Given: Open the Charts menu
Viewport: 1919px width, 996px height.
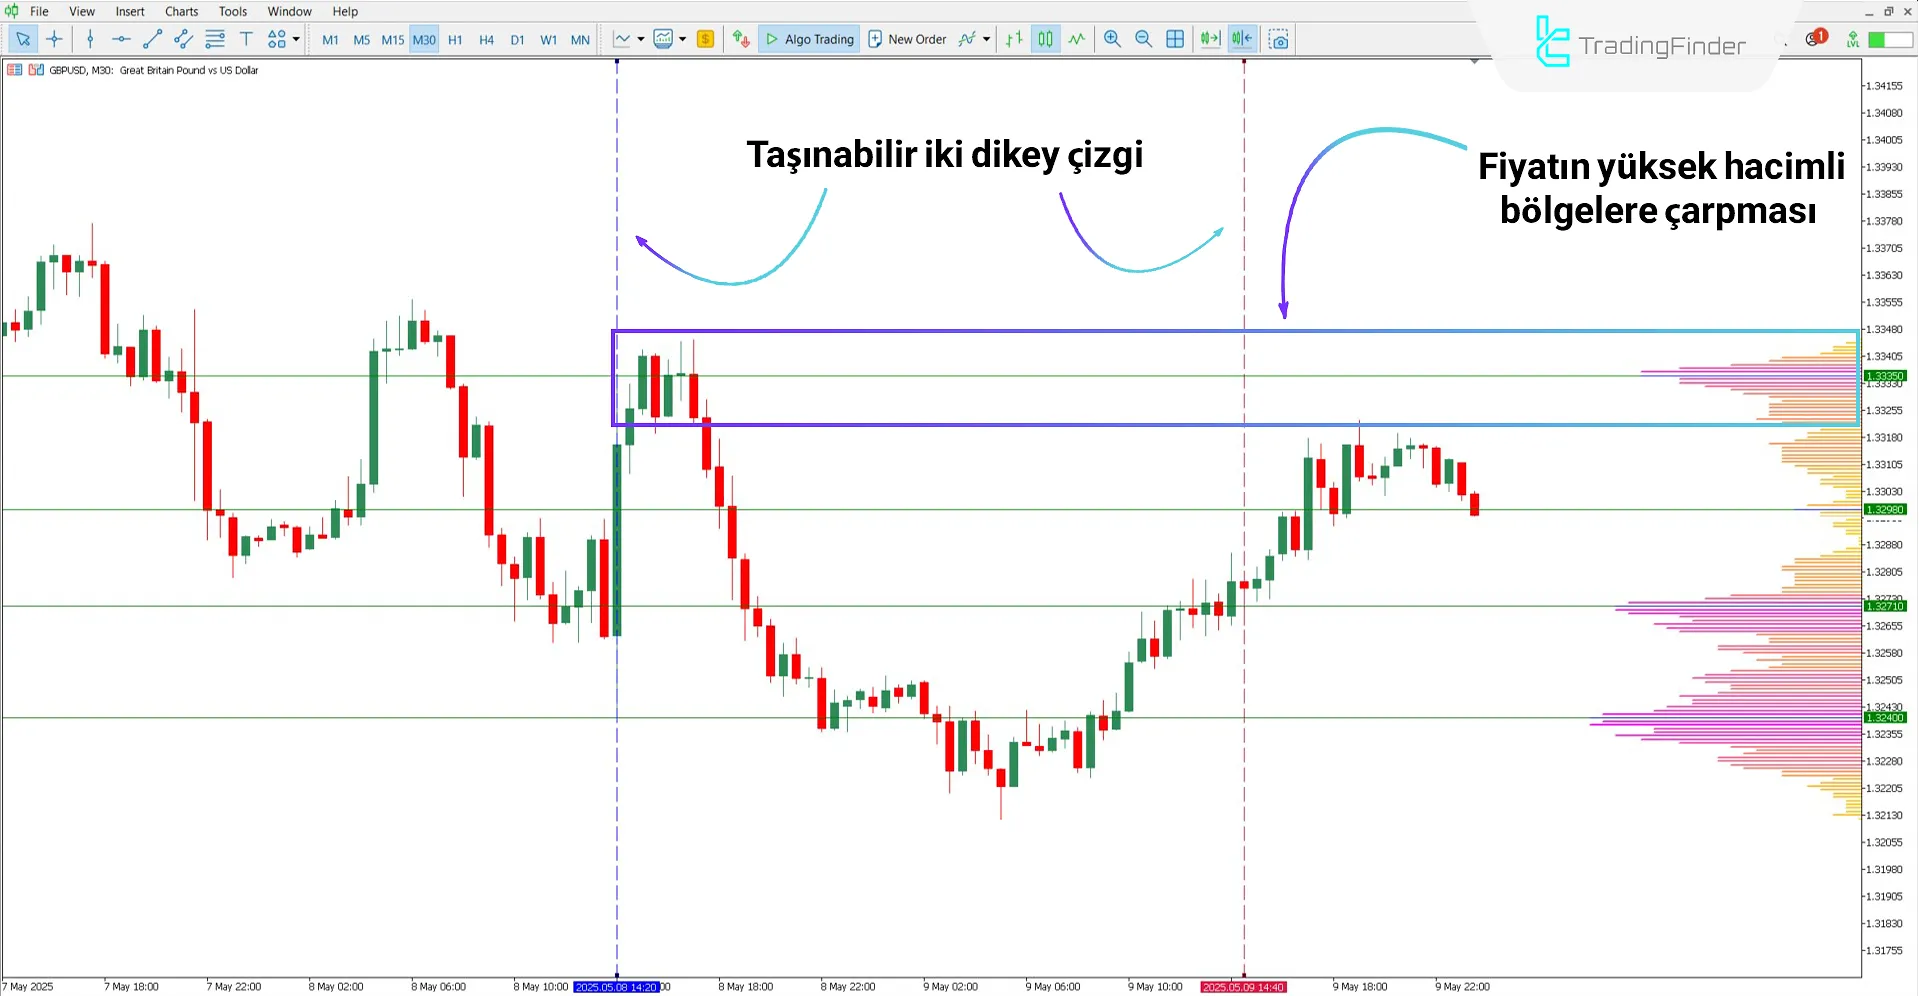Looking at the screenshot, I should (x=181, y=11).
